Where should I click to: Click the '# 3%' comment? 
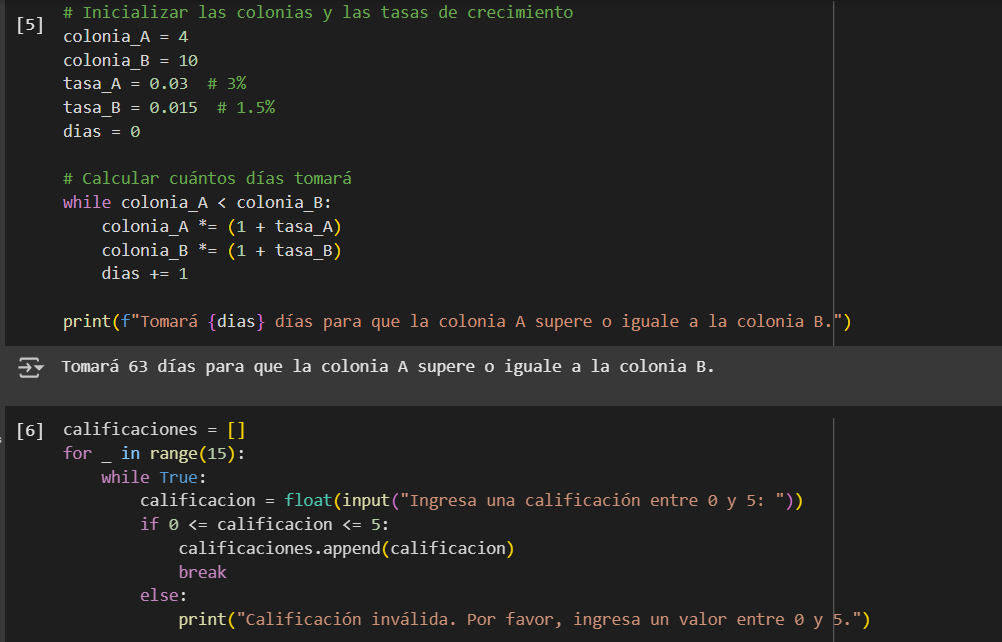(x=227, y=84)
